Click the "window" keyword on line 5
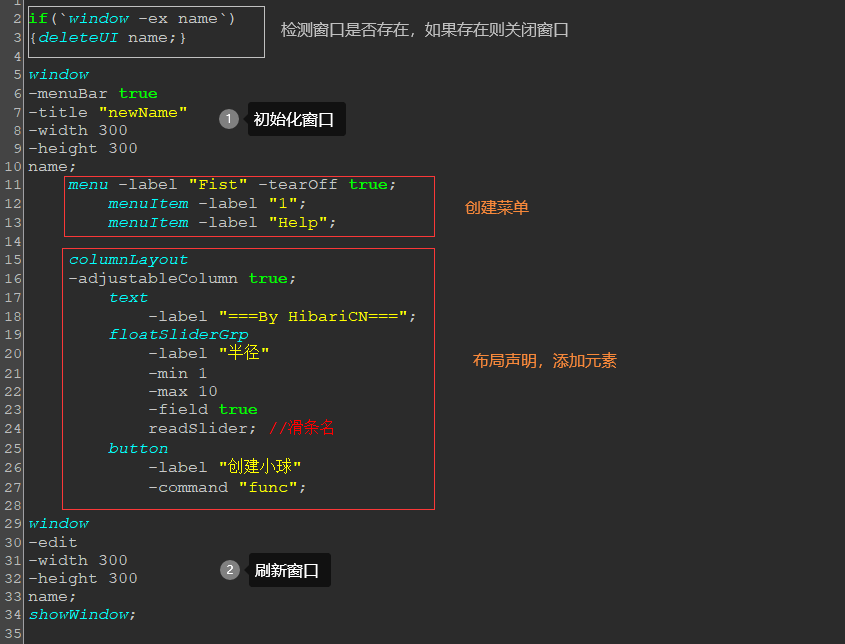 pyautogui.click(x=59, y=74)
